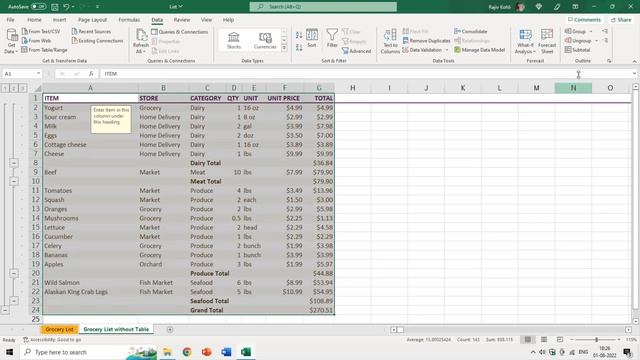Screen dimensions: 640x360
Task: Launch Text to Columns wizard
Action: click(390, 41)
